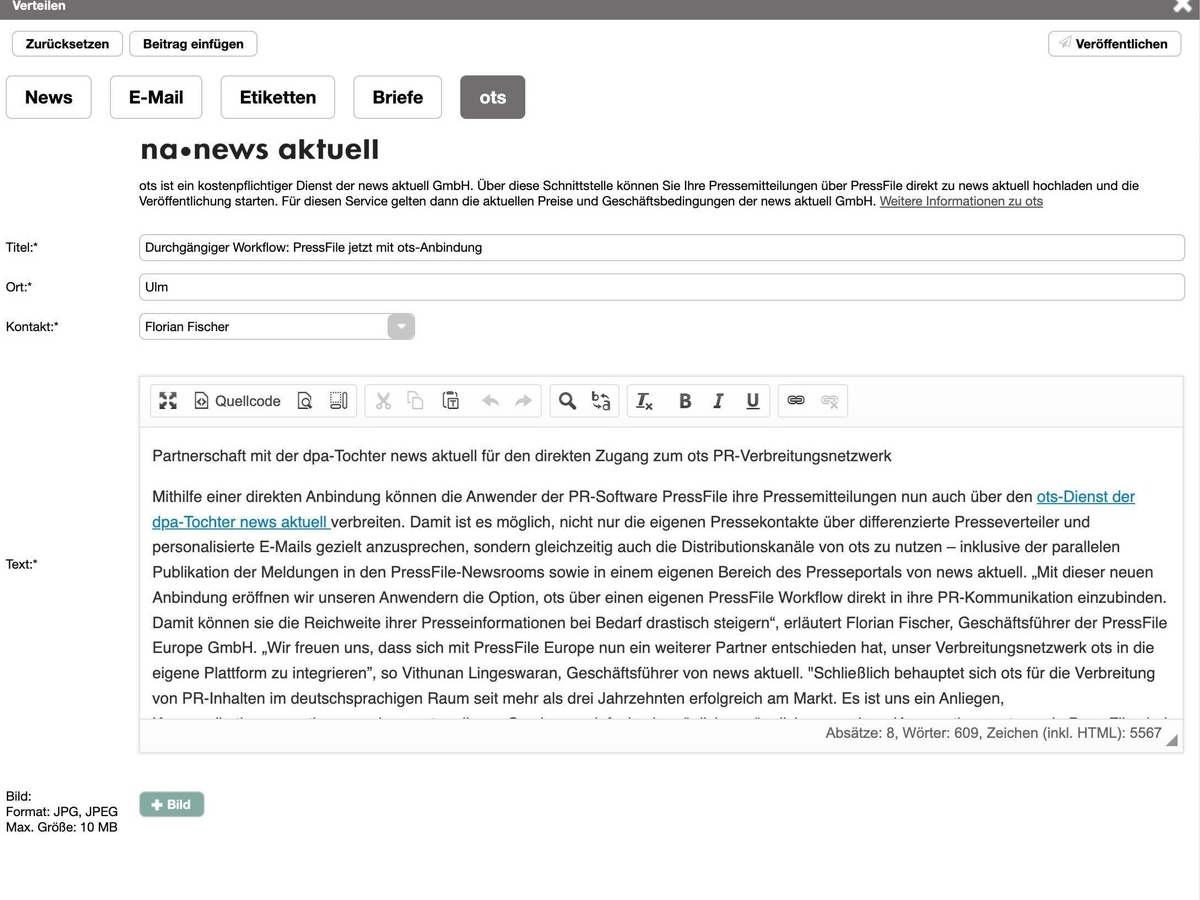
Task: Open the find magnifier tool
Action: [567, 401]
